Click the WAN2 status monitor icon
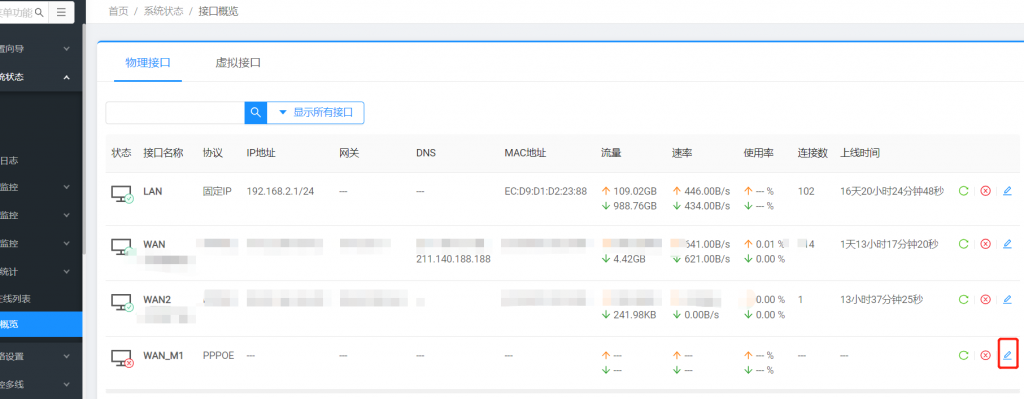1024x399 pixels. click(121, 303)
